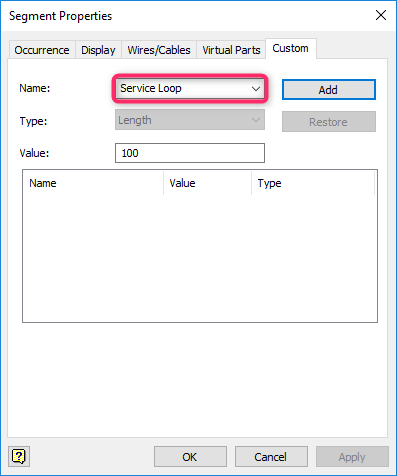Click the Restore button
The image size is (397, 476).
click(329, 122)
